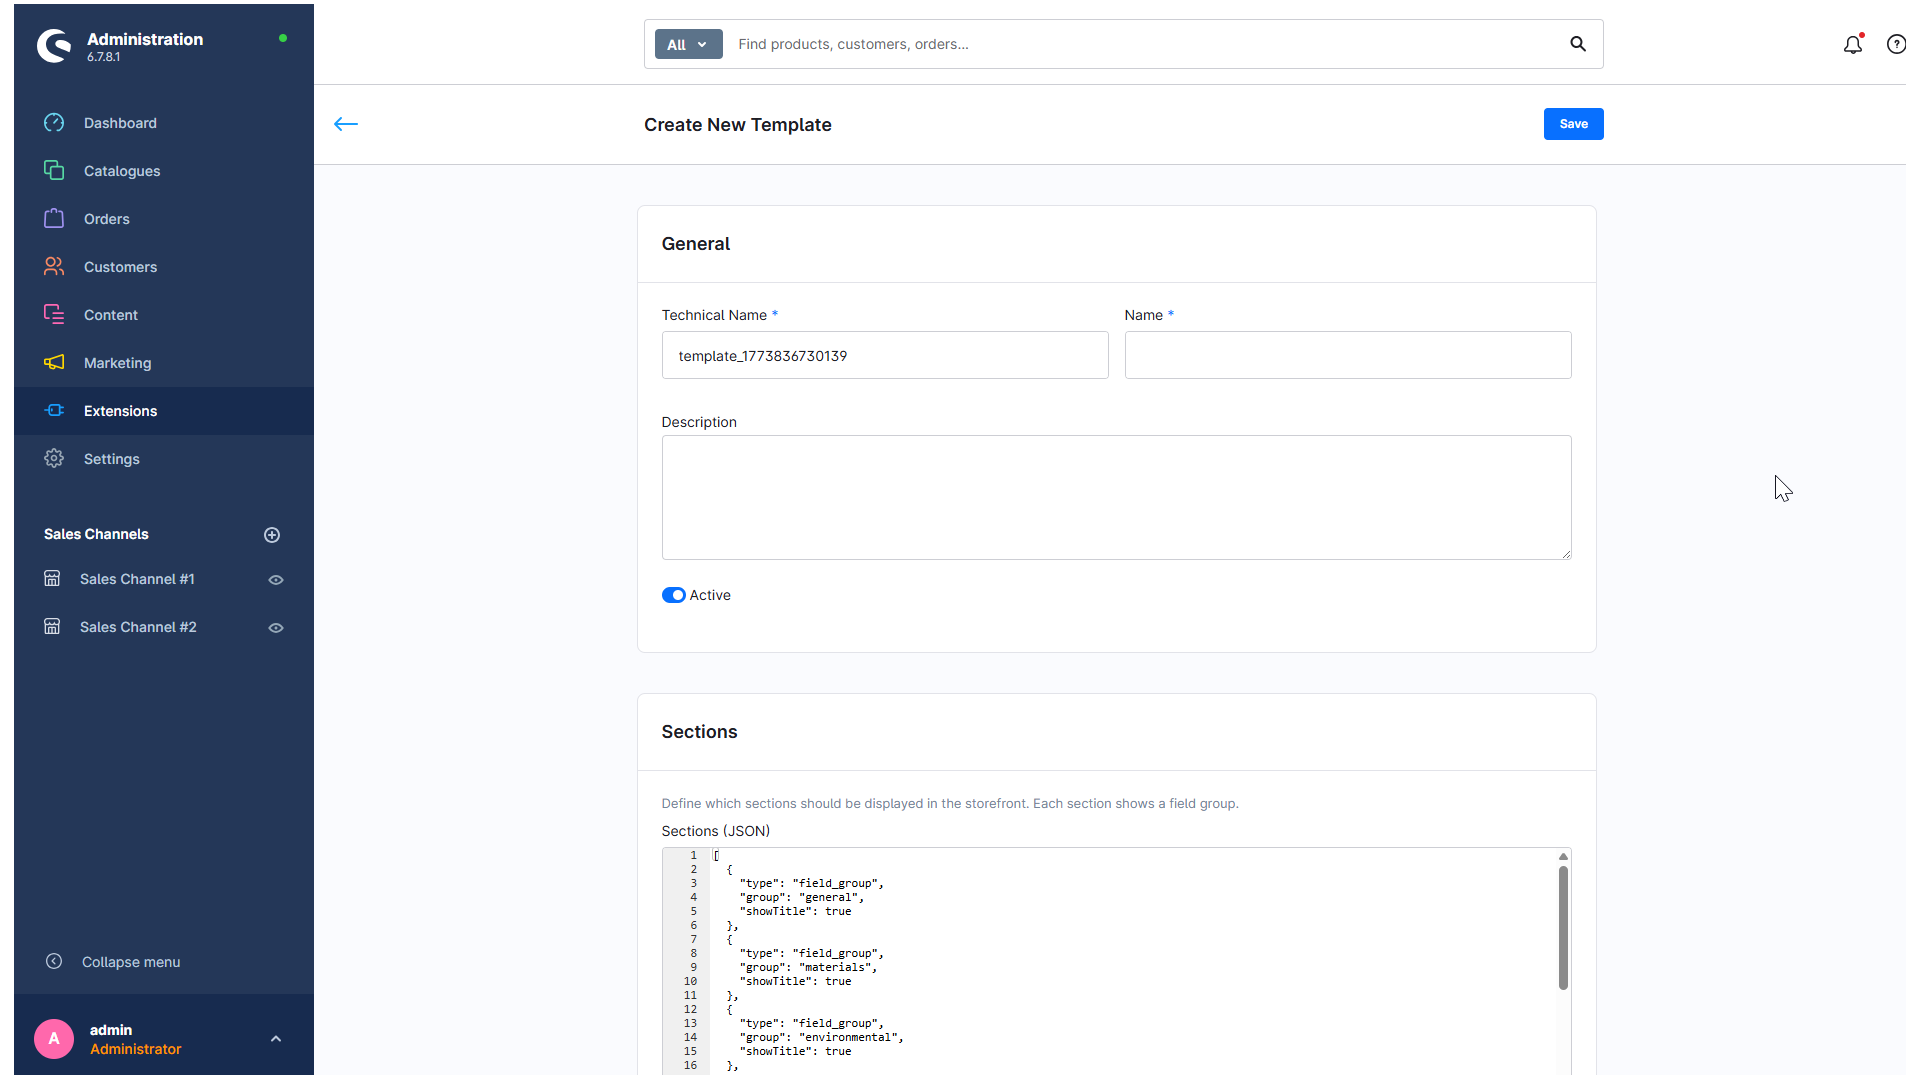Viewport: 1920px width, 1080px height.
Task: Open the All search filter dropdown
Action: coord(688,44)
